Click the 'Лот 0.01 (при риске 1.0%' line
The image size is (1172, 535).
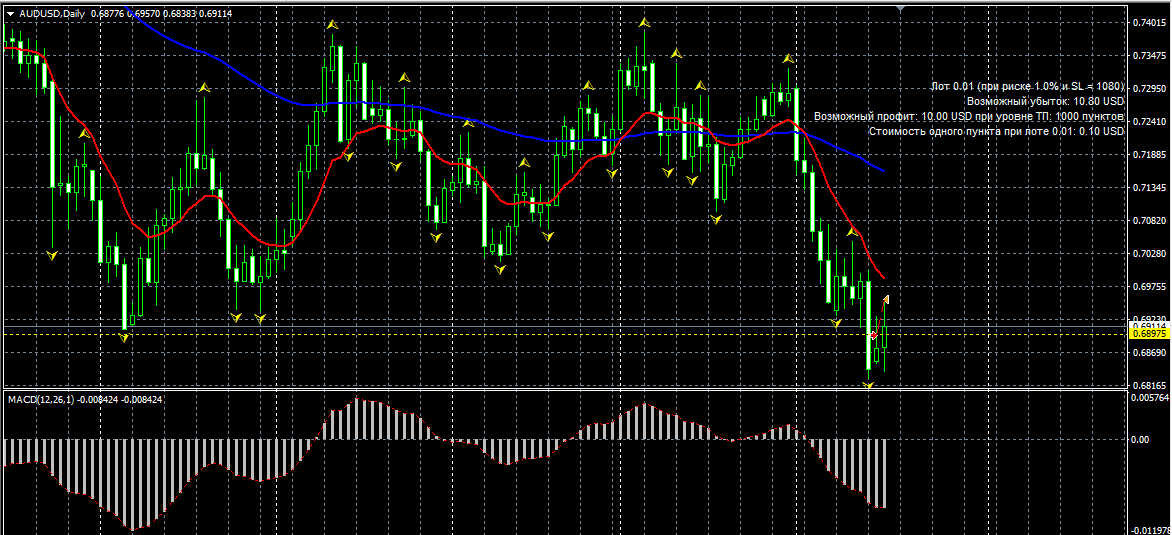(x=1027, y=87)
